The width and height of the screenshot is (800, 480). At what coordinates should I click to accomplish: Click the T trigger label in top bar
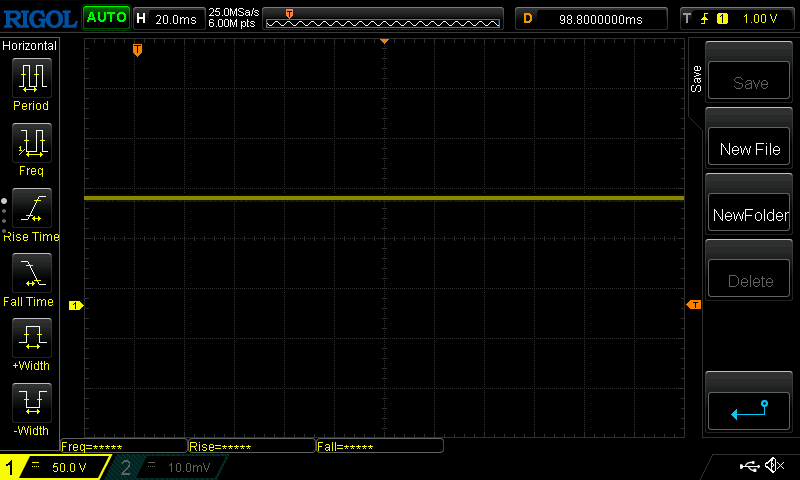687,19
